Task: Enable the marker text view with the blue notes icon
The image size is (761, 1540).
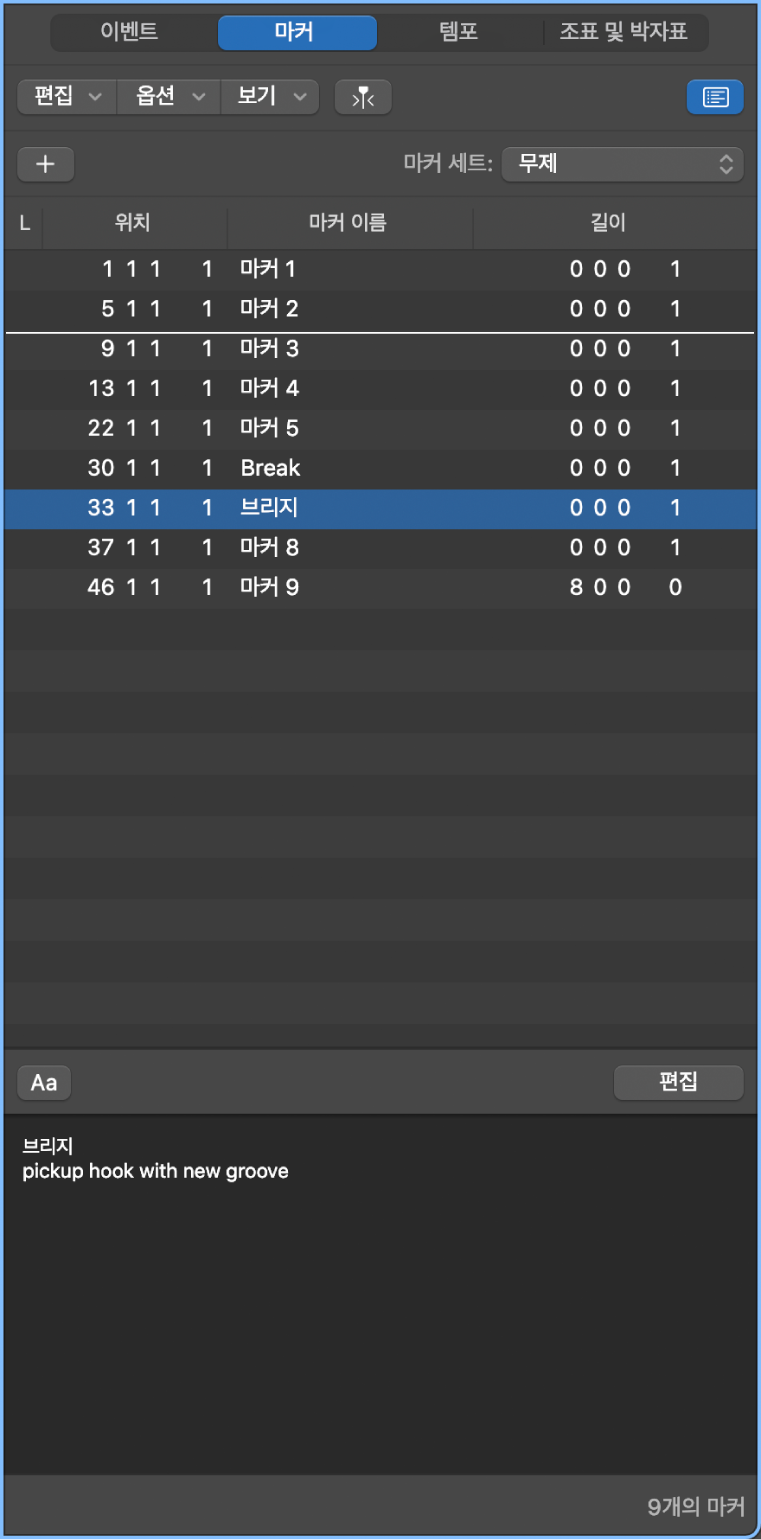Action: tap(715, 97)
